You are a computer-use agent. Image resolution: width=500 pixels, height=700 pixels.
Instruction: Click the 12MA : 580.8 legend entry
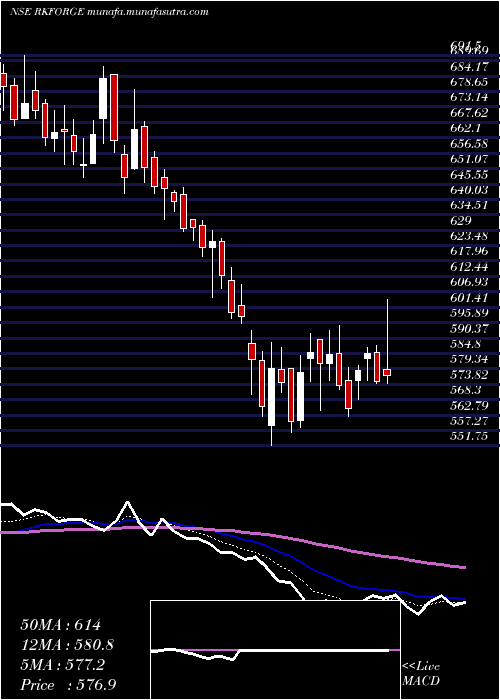pos(67,645)
